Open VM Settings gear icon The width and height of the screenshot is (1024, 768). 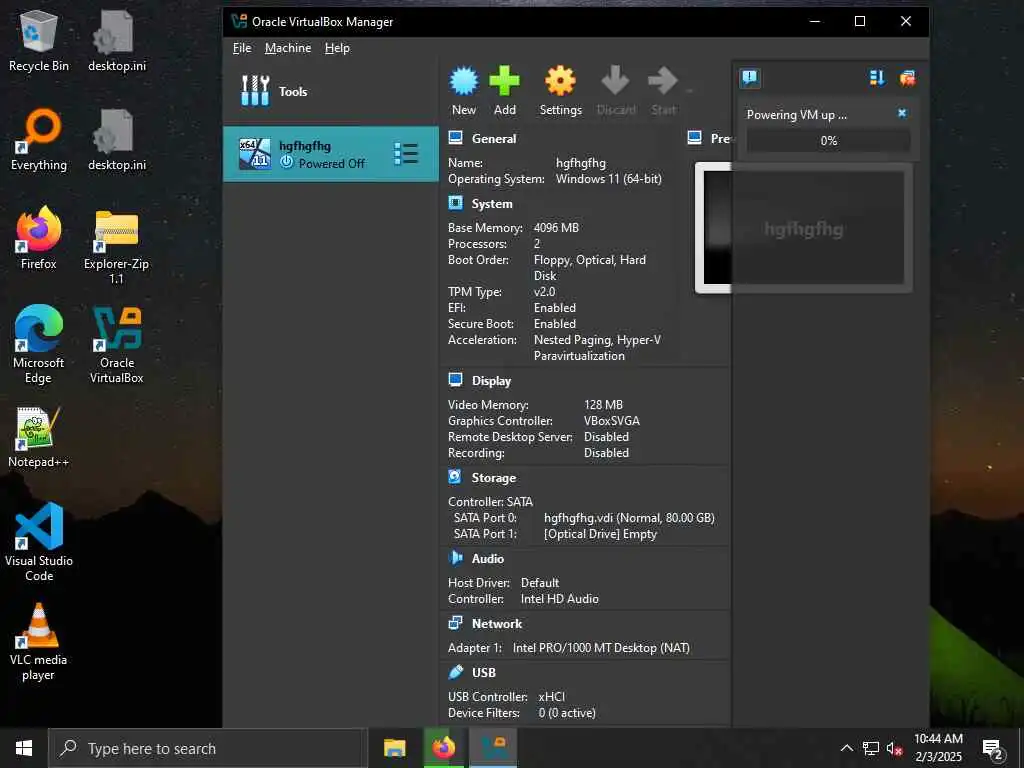[x=560, y=81]
